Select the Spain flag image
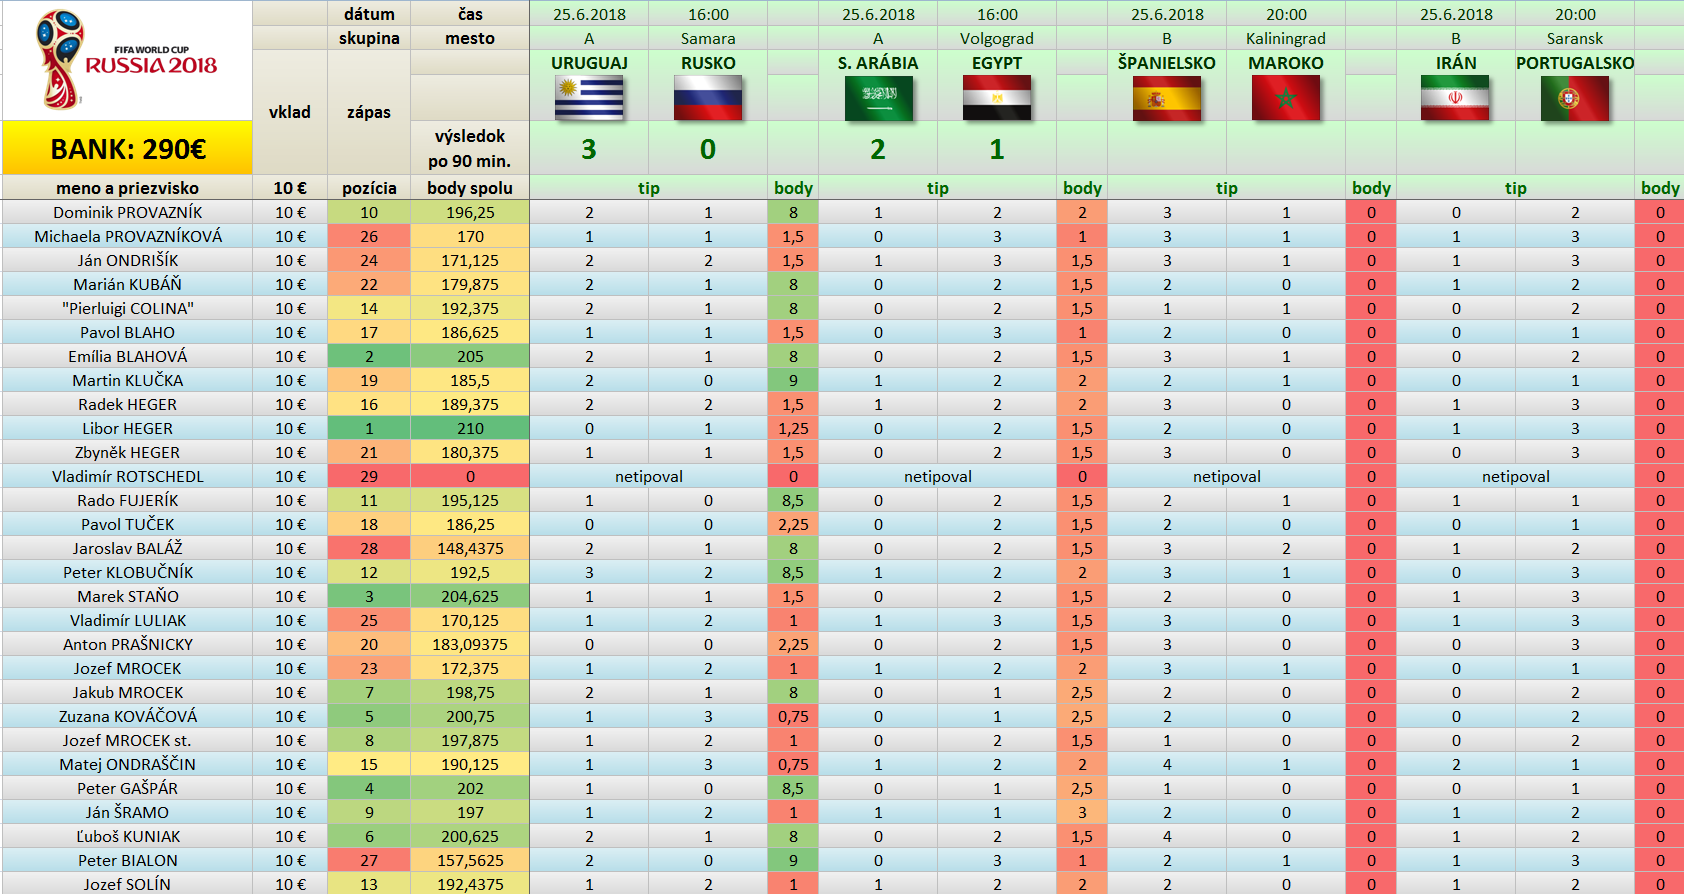The width and height of the screenshot is (1684, 894). pyautogui.click(x=1167, y=99)
